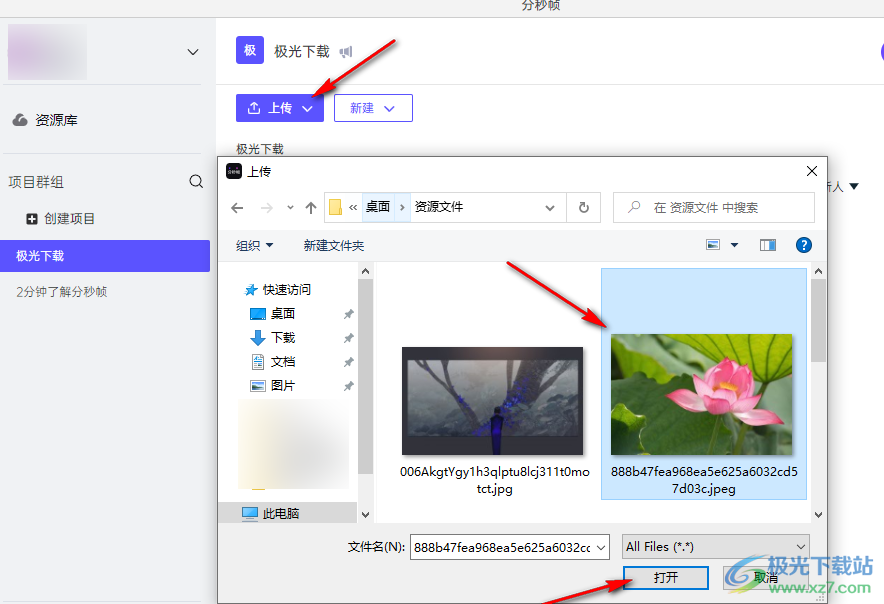Viewport: 884px width, 604px height.
Task: Click the back arrow in upload dialog
Action: click(x=237, y=208)
